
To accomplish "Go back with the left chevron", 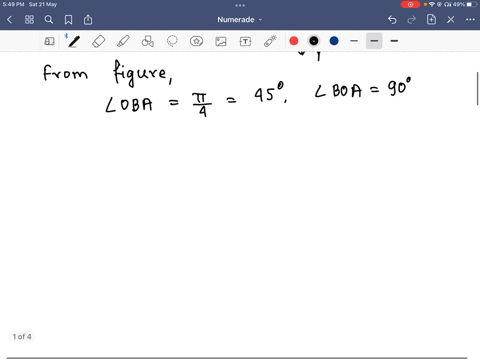I will tap(9, 20).
